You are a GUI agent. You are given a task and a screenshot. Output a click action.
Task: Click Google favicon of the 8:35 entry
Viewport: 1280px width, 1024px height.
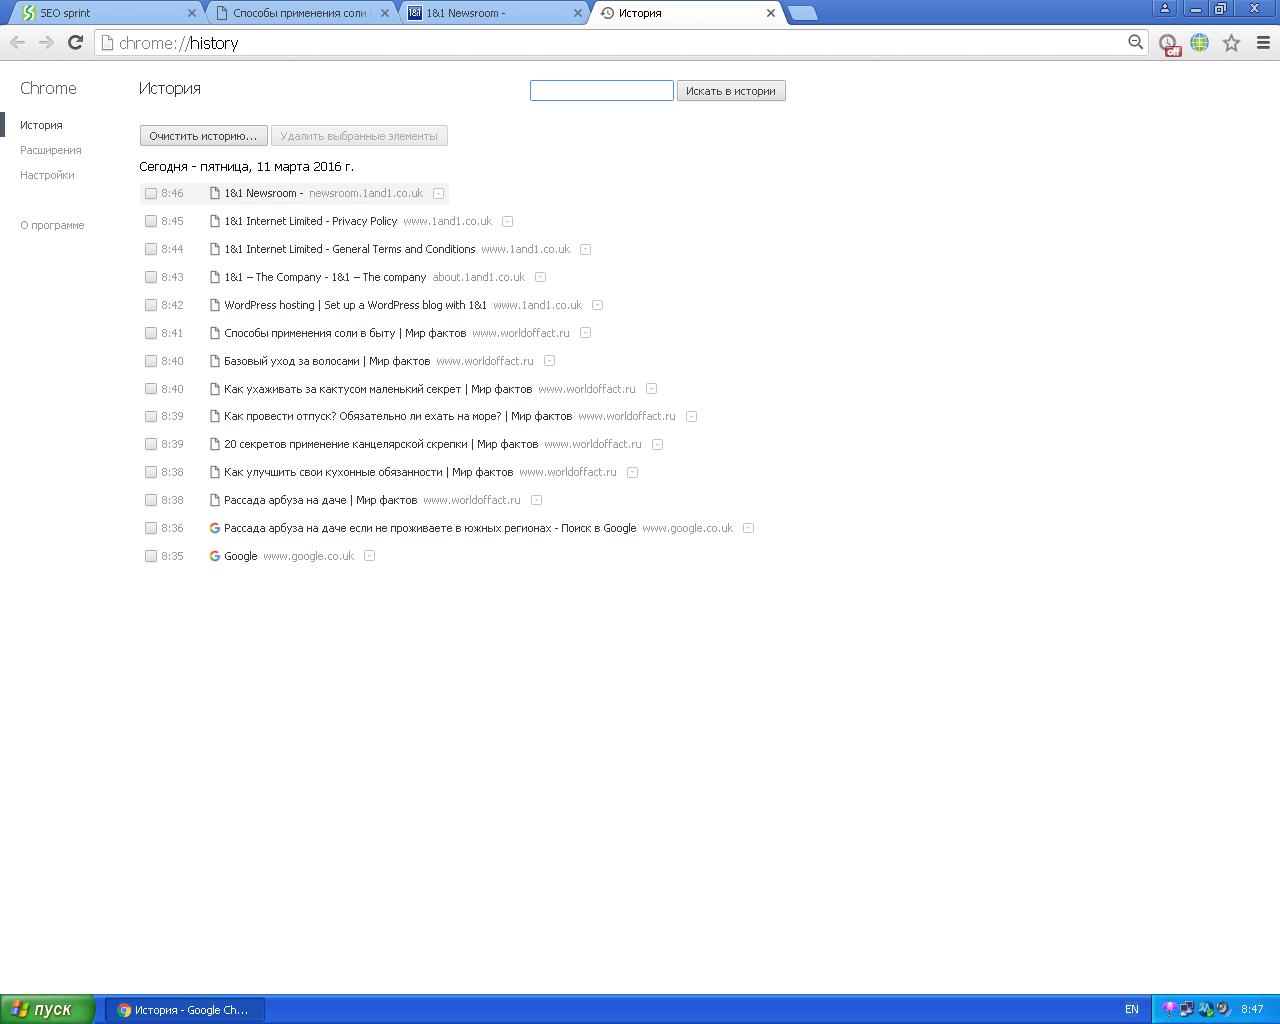(x=214, y=556)
